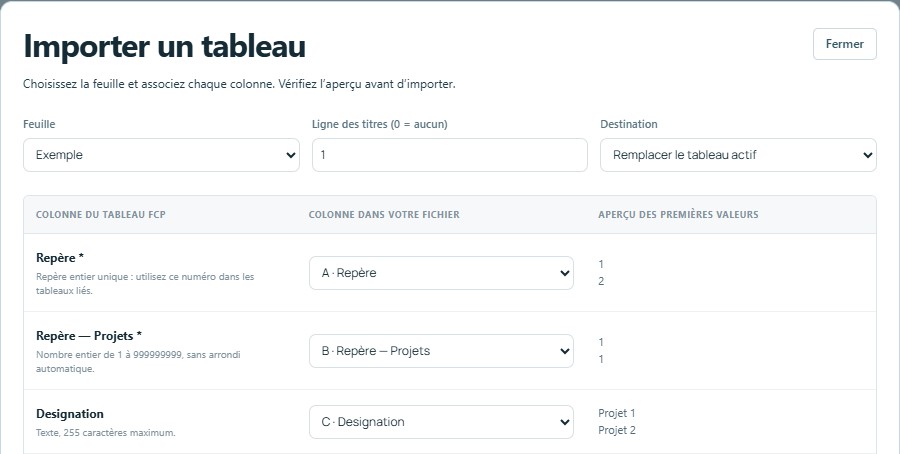The width and height of the screenshot is (900, 454).
Task: Click the Ligne des titres input field
Action: tap(449, 155)
